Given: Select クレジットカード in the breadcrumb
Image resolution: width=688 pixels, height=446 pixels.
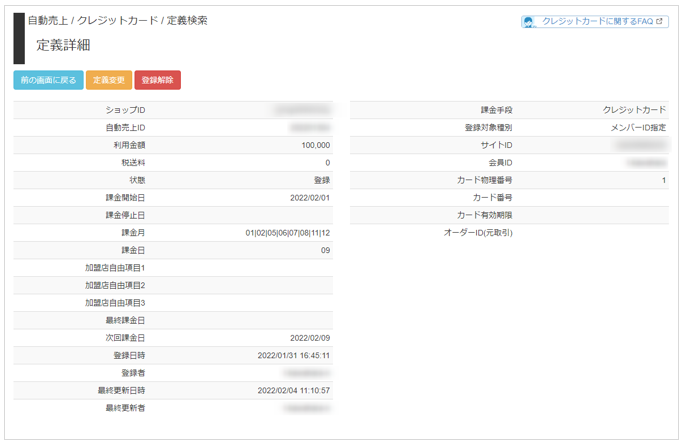Looking at the screenshot, I should [118, 21].
